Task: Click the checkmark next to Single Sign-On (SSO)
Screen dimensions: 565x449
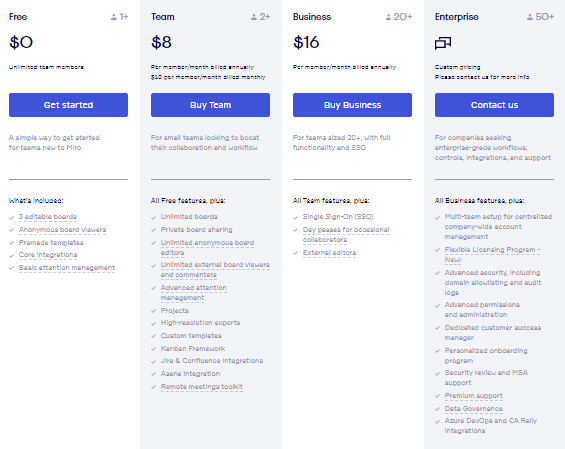Action: click(295, 218)
